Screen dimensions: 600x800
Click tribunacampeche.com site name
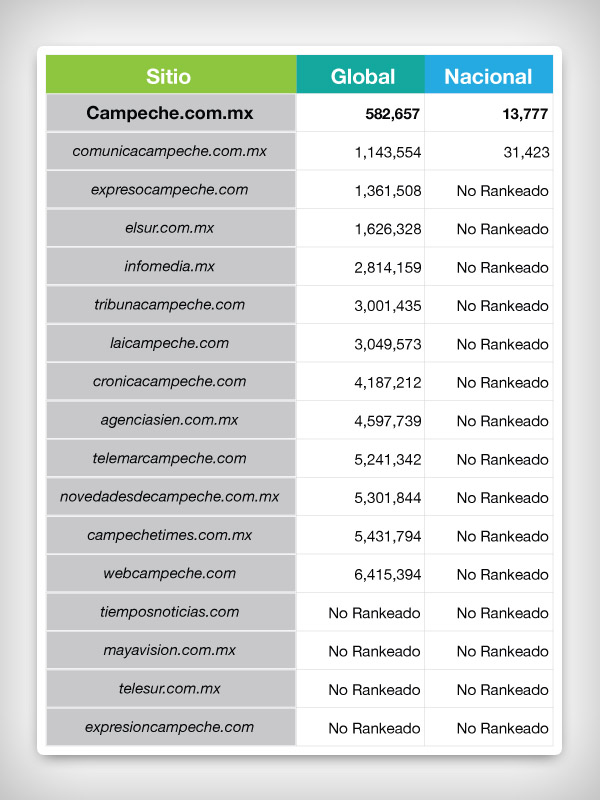pyautogui.click(x=169, y=305)
